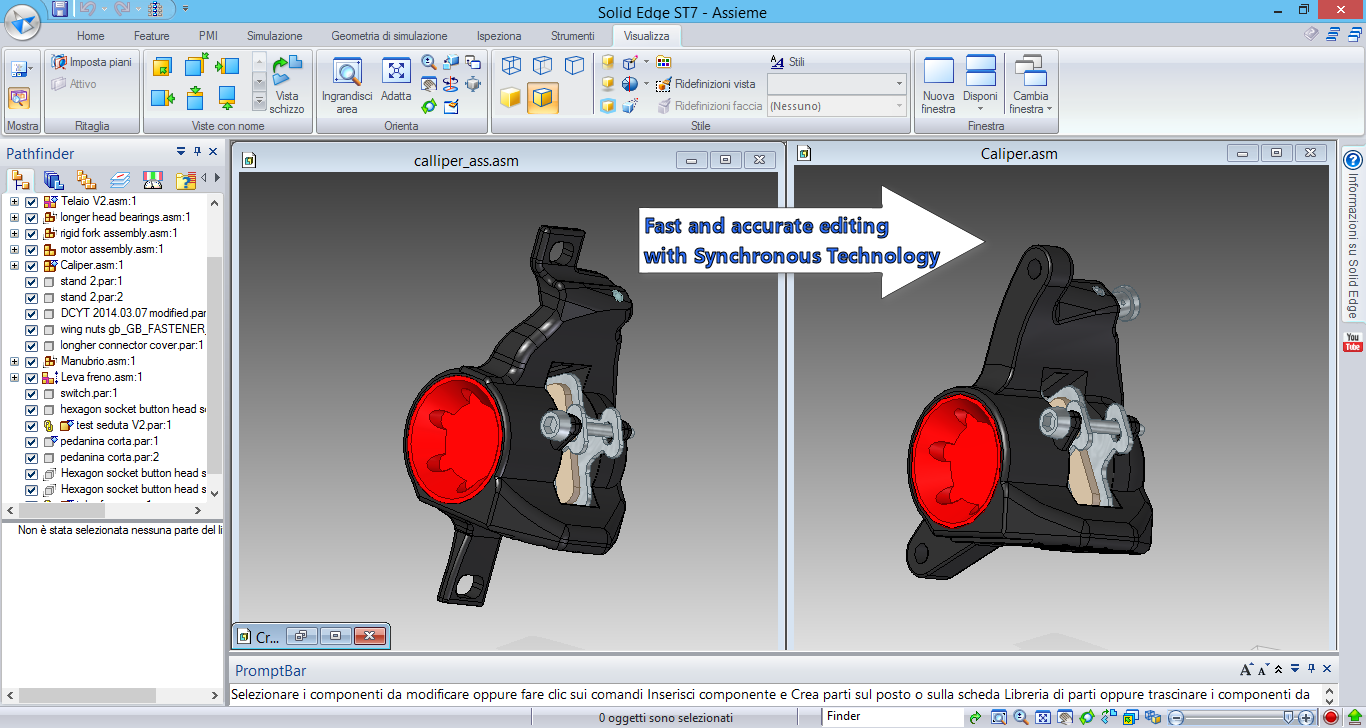Open Cambia finestra dropdown
The width and height of the screenshot is (1366, 728).
(x=1031, y=86)
